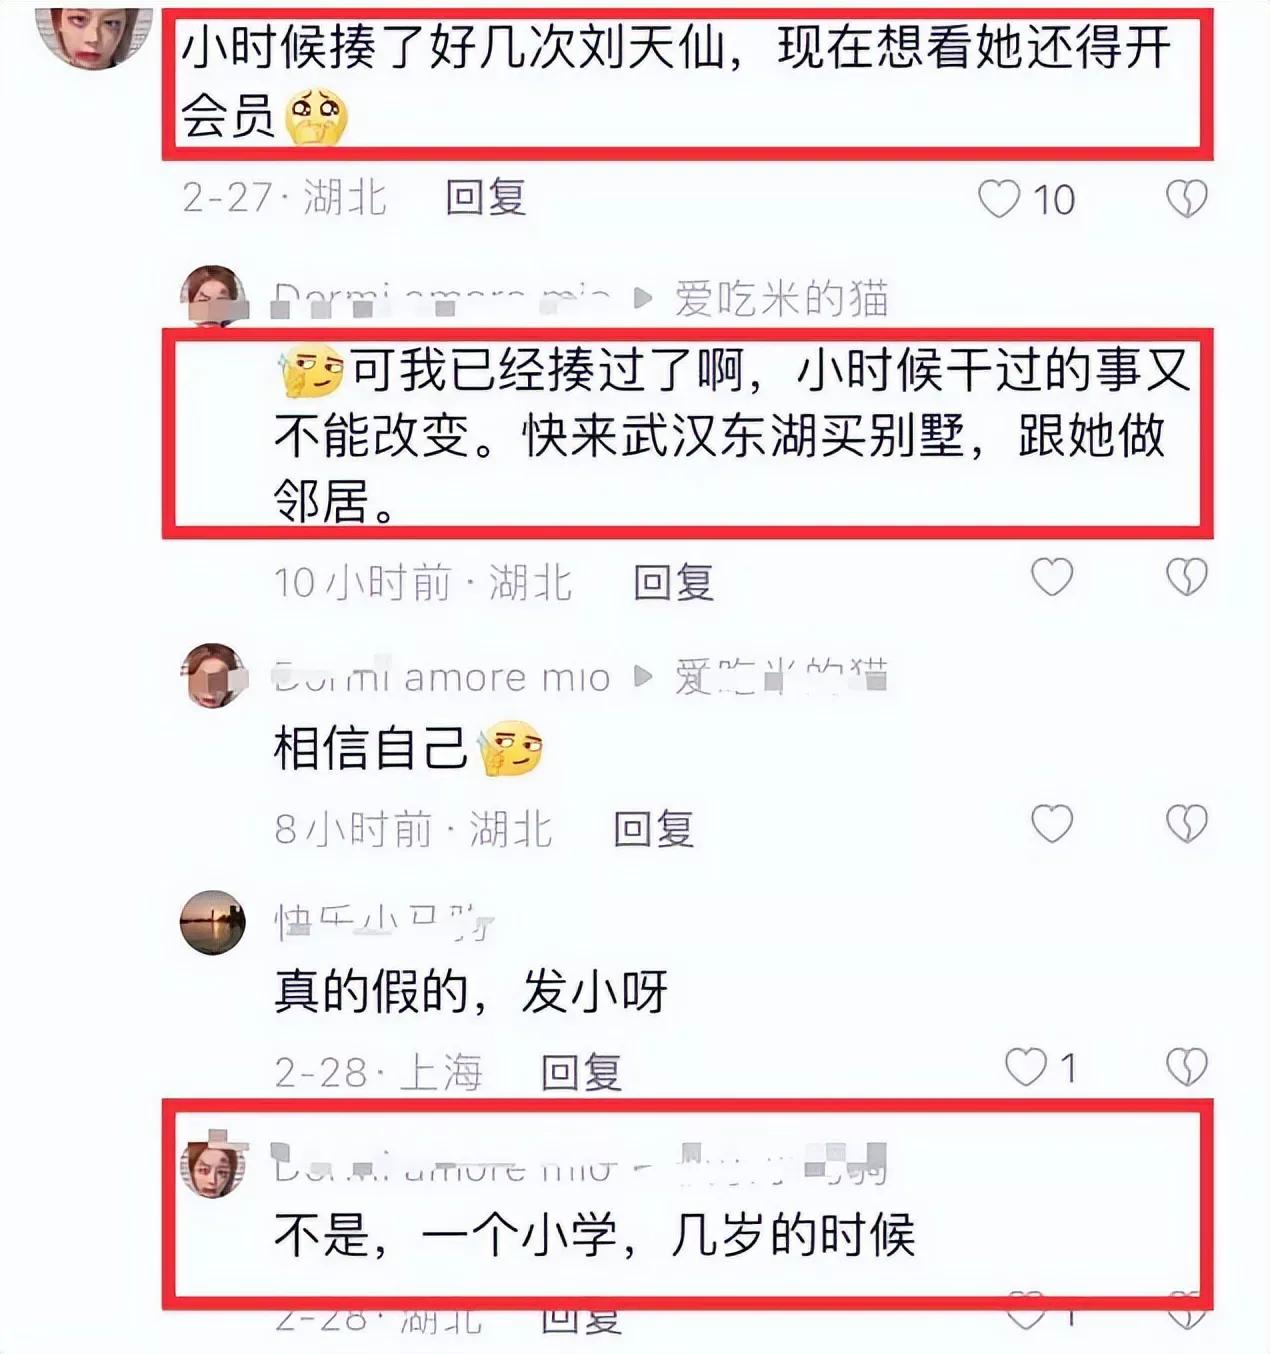
Task: Open avatar beside 相信自己 comment
Action: tap(212, 676)
